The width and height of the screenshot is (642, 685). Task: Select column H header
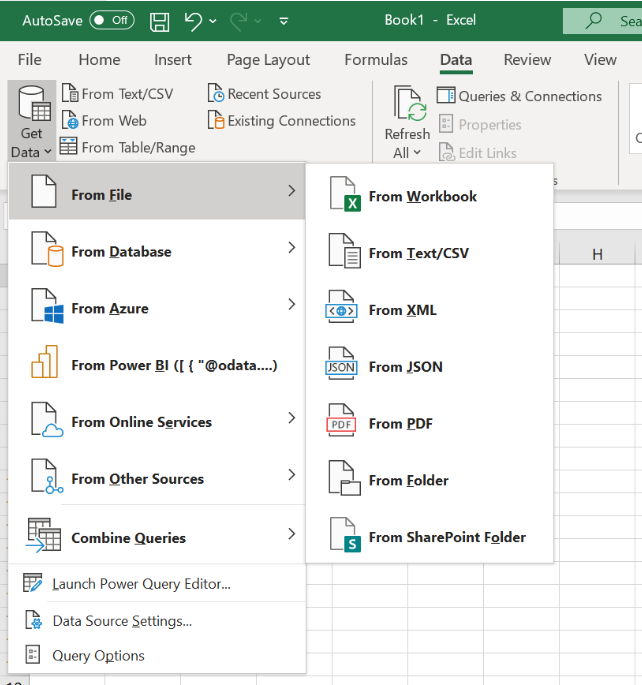597,254
